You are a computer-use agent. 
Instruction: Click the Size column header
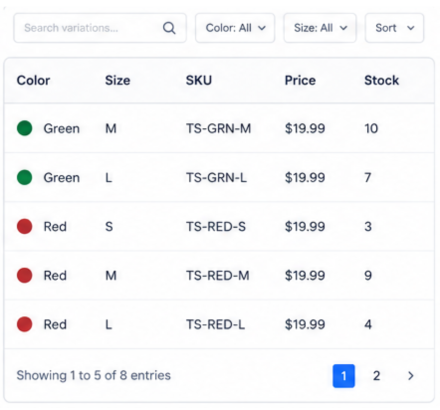point(117,80)
